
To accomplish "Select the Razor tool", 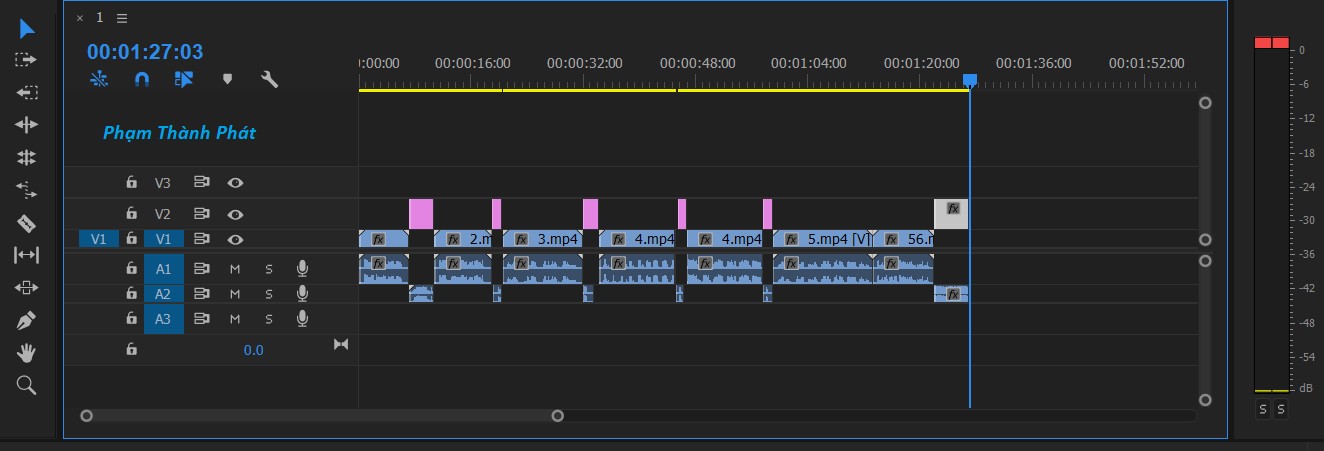I will [27, 222].
